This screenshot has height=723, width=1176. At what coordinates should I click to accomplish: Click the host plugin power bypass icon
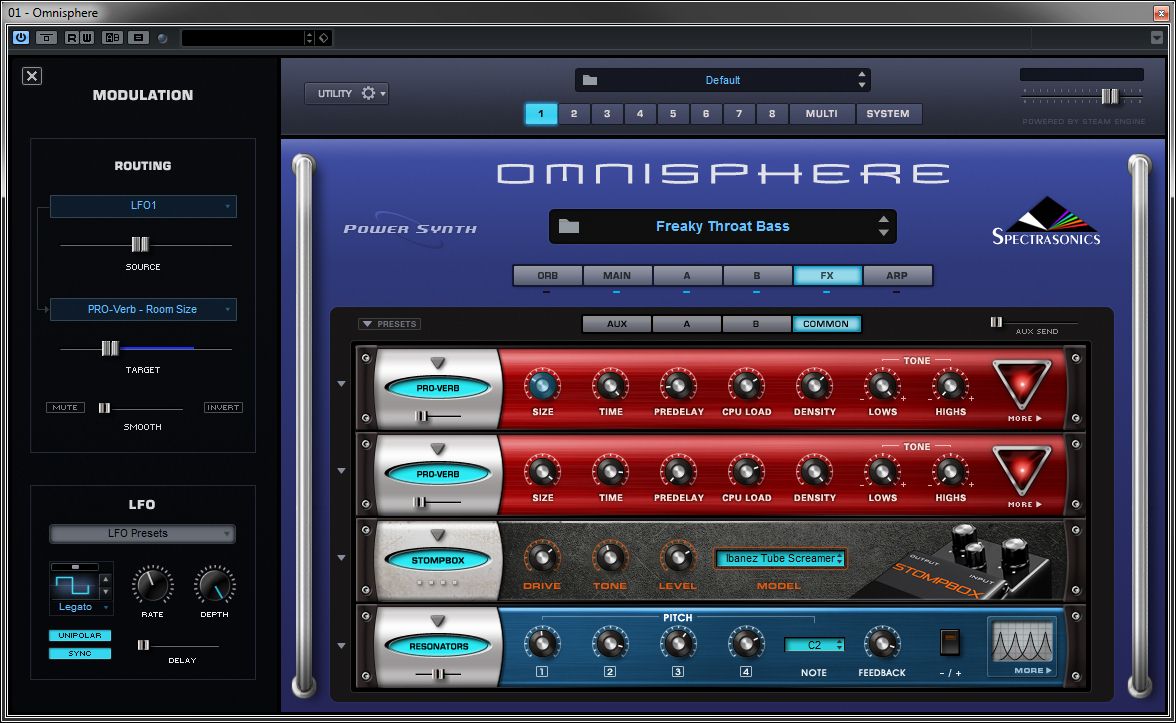click(21, 38)
